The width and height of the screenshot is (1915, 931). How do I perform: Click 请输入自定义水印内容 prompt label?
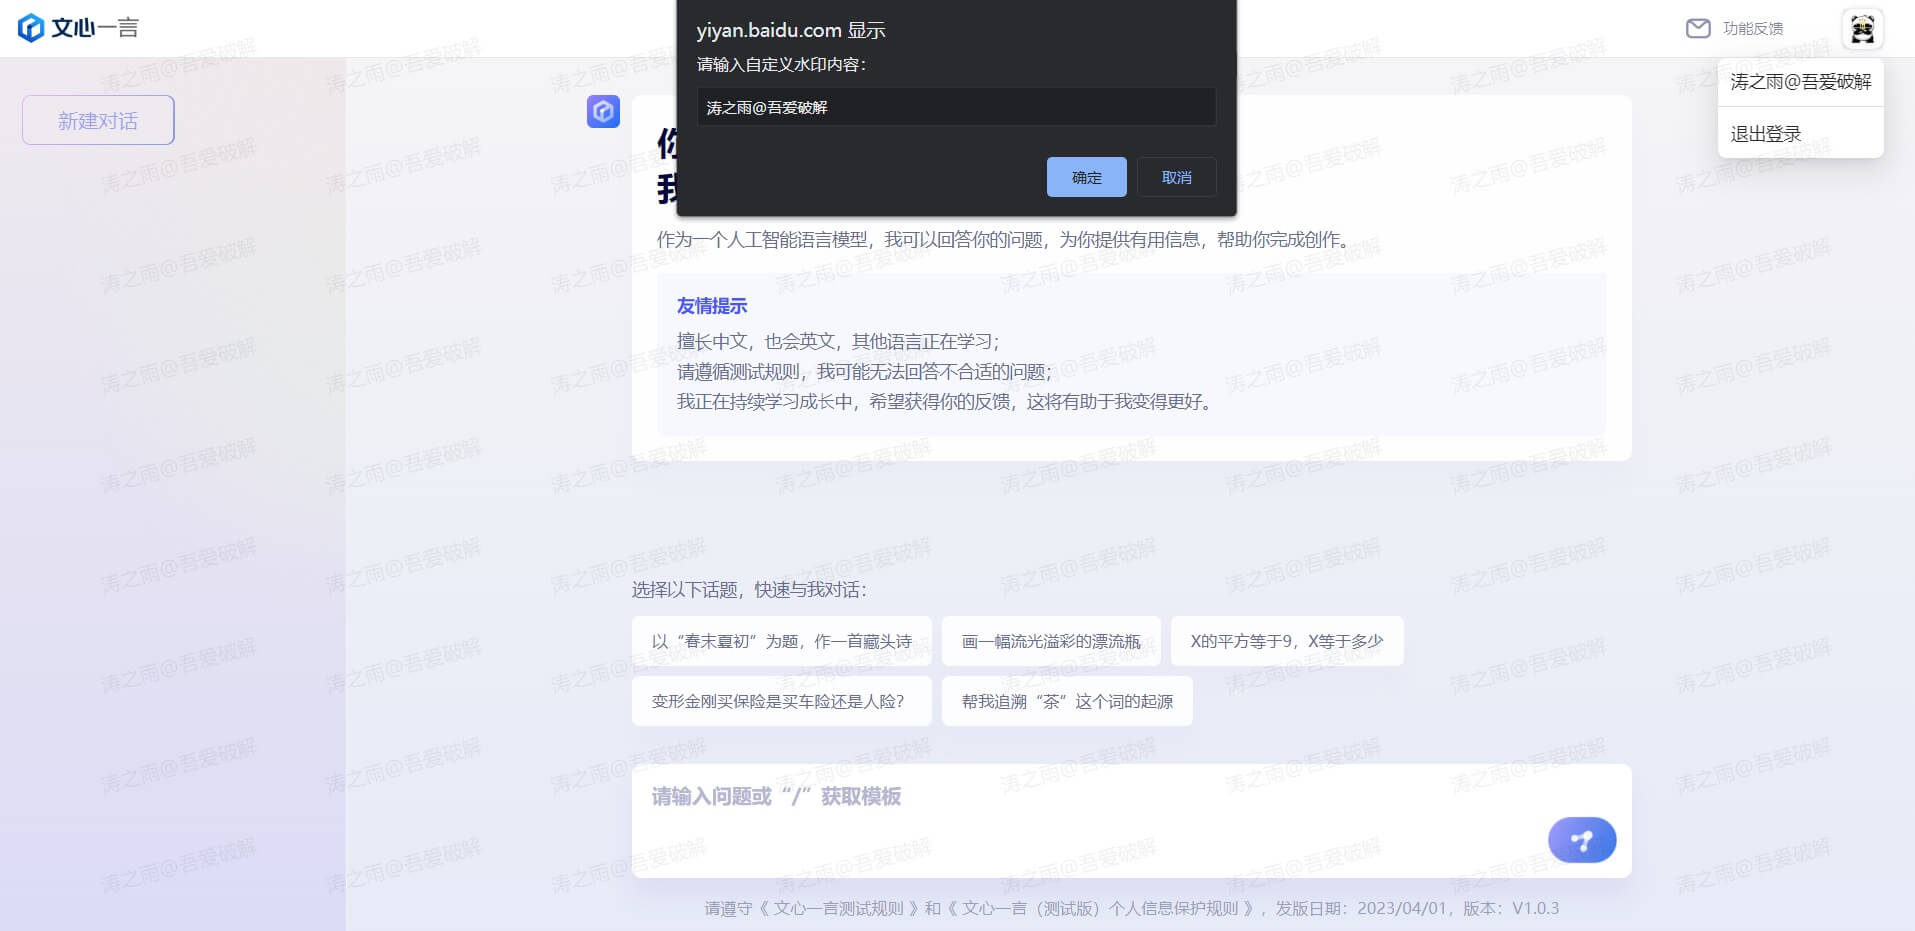(781, 64)
